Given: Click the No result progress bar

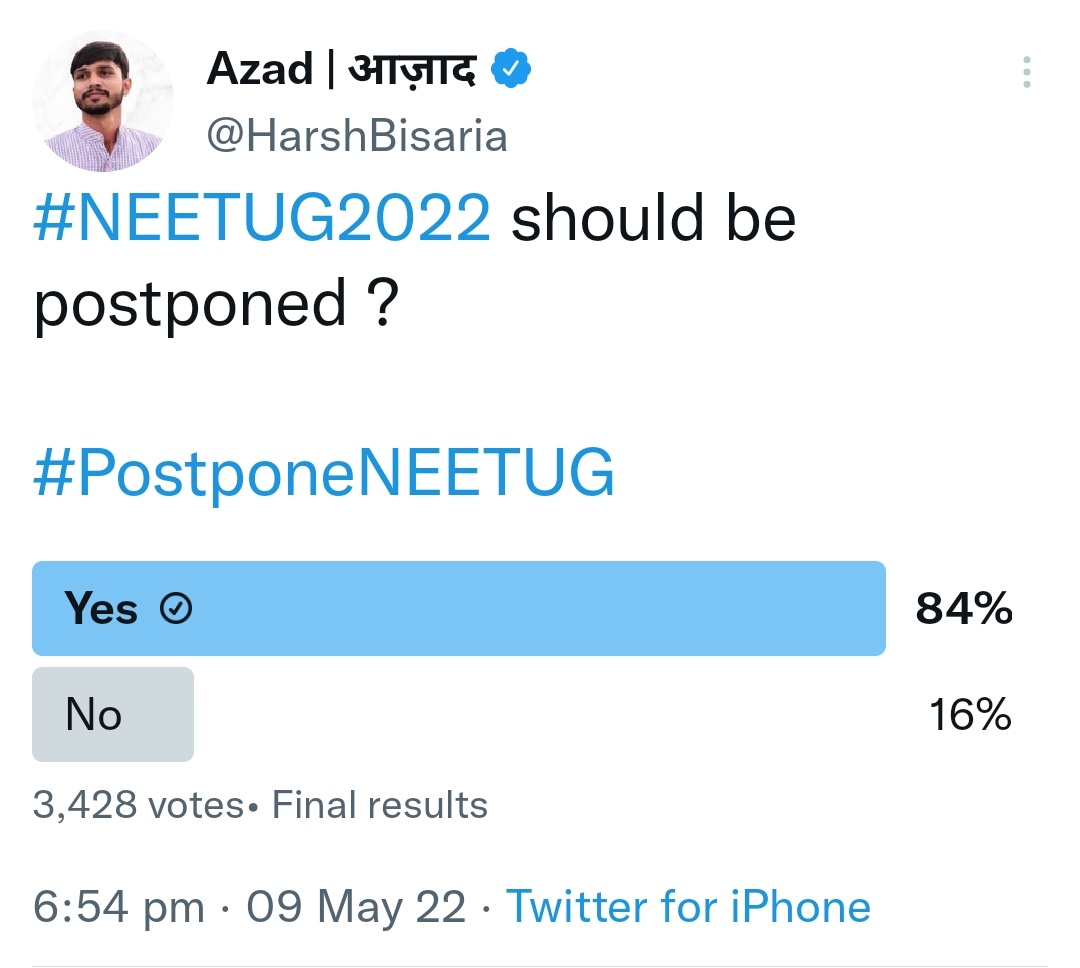Looking at the screenshot, I should tap(112, 713).
